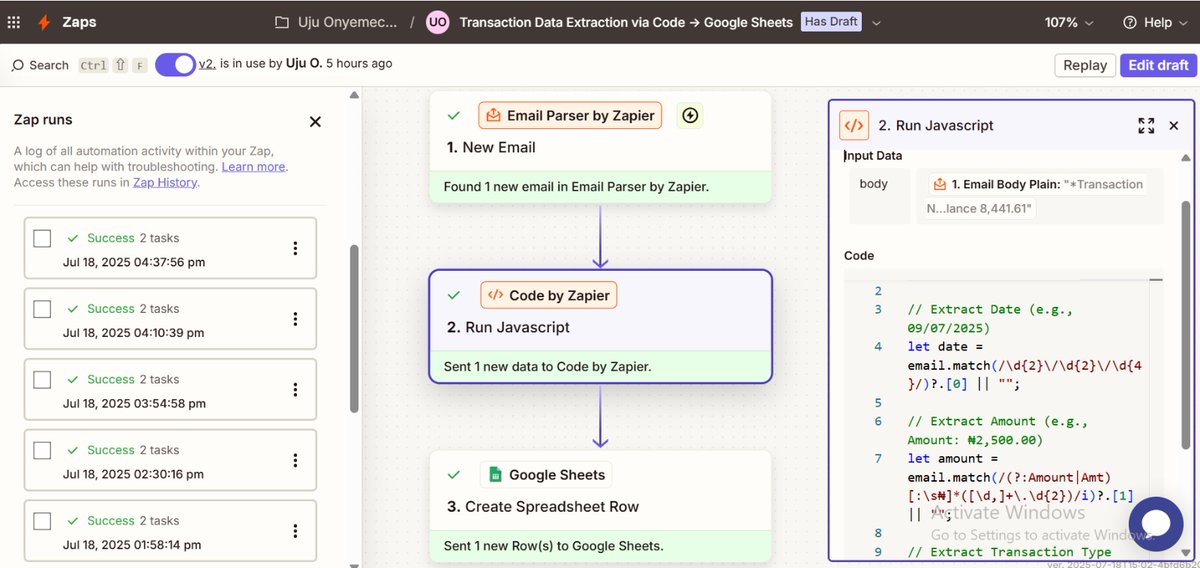This screenshot has height=568, width=1200.
Task: Click code line 7 let amount
Action: (1020, 486)
